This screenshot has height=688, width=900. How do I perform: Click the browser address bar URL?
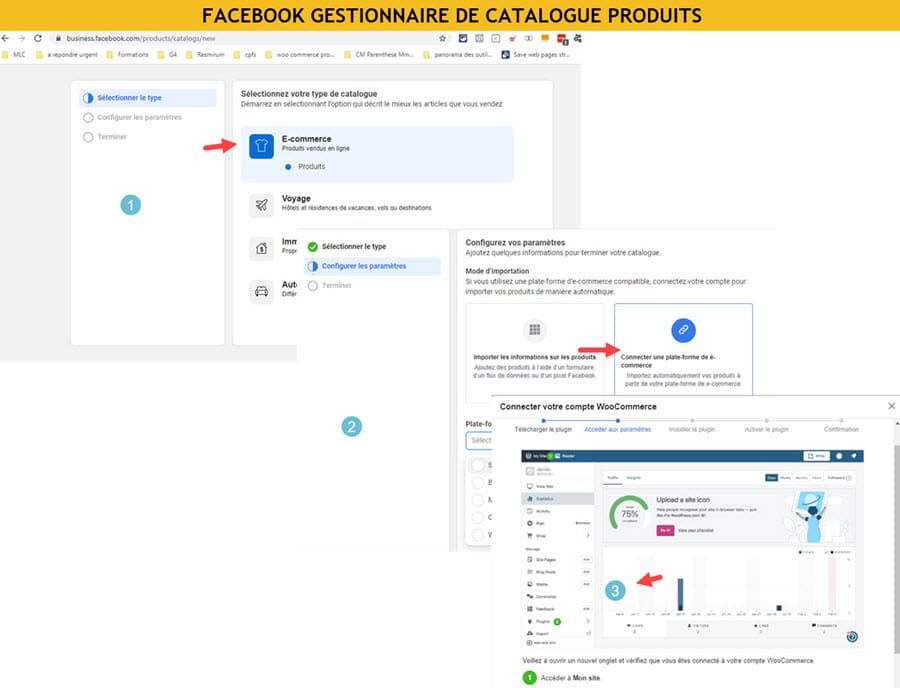click(141, 38)
